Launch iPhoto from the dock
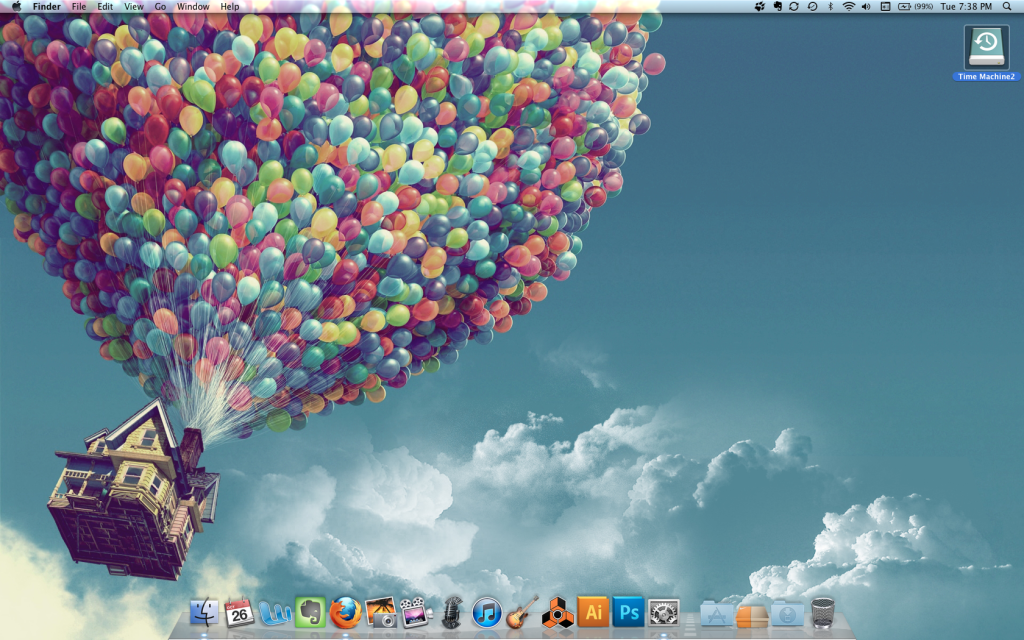This screenshot has width=1024, height=640. click(x=381, y=613)
